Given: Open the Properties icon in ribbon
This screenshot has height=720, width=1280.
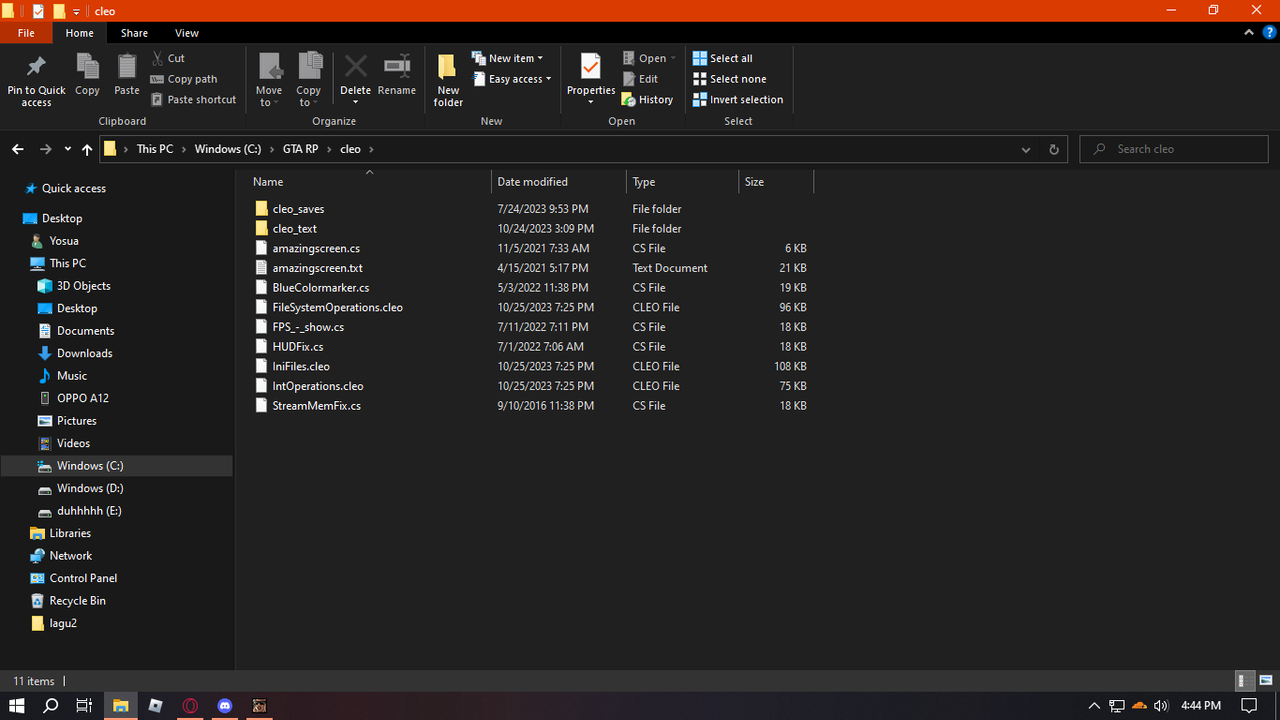Looking at the screenshot, I should 591,67.
